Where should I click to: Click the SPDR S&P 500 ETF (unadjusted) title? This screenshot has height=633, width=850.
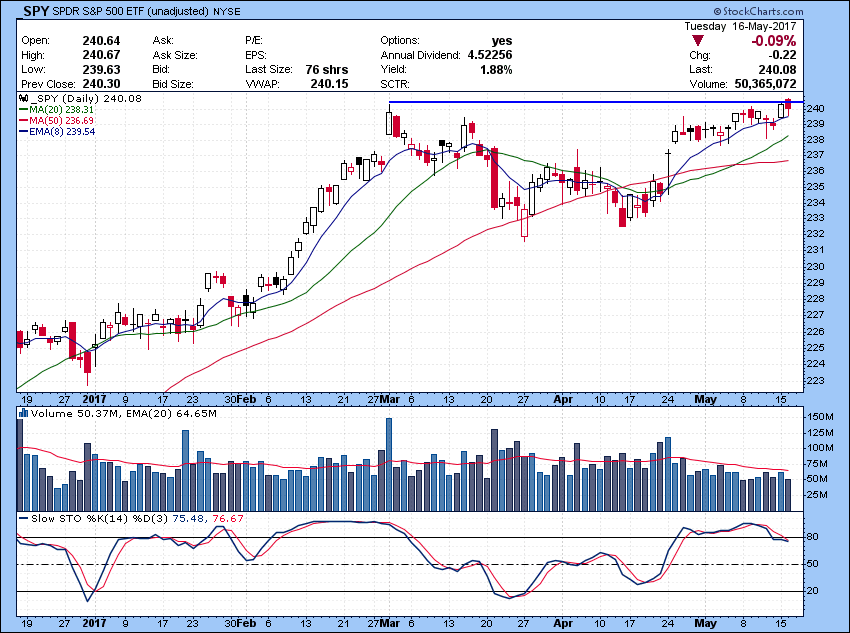pyautogui.click(x=130, y=11)
